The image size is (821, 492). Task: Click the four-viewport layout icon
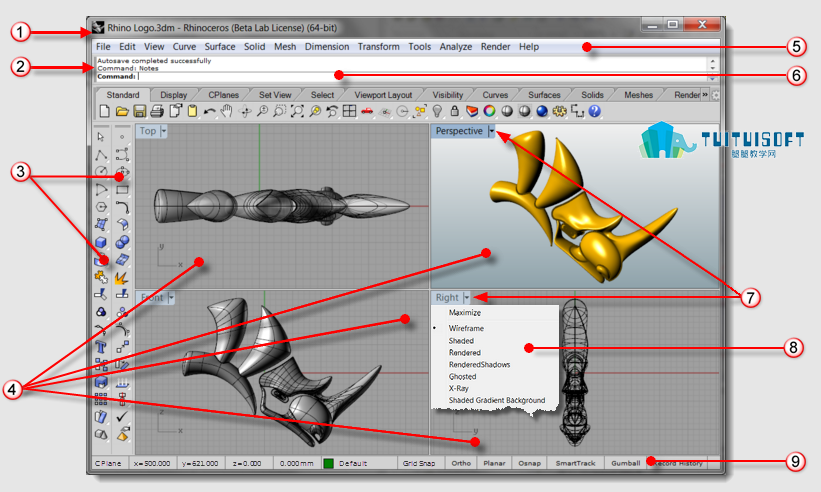pos(349,111)
